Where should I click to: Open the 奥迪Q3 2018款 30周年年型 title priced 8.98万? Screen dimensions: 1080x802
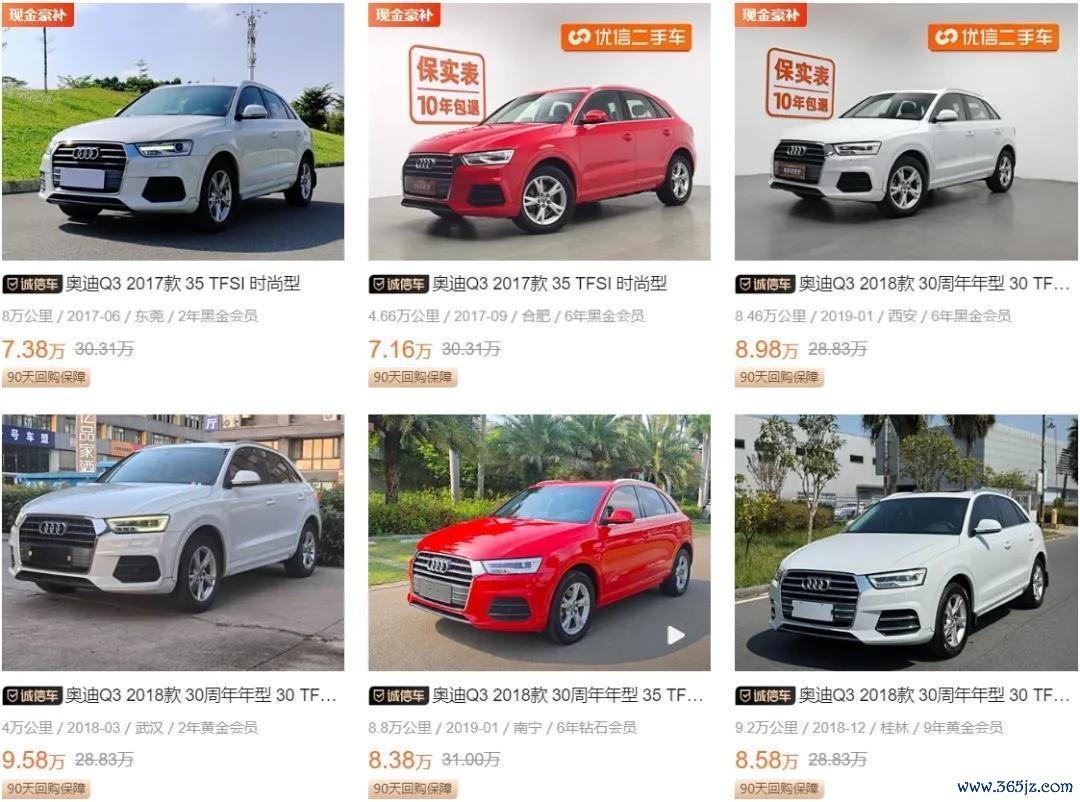coord(934,284)
